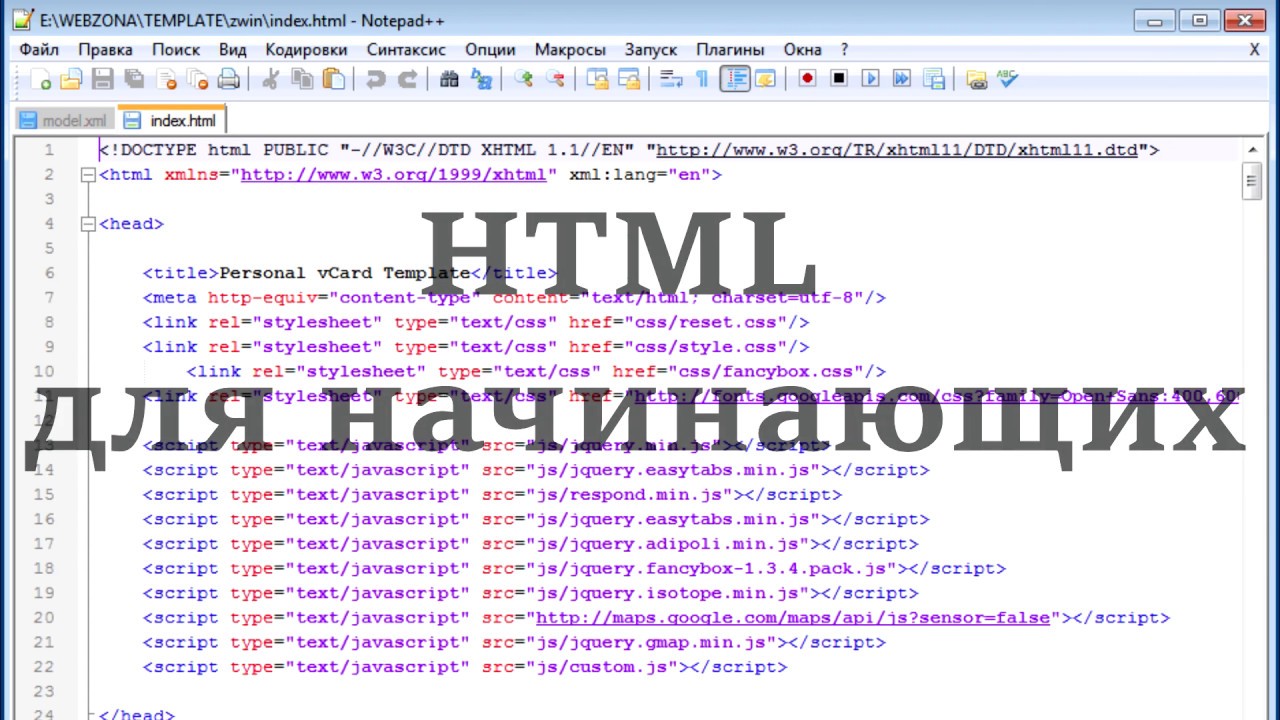
Task: Click the Cut scissors icon
Action: [269, 79]
